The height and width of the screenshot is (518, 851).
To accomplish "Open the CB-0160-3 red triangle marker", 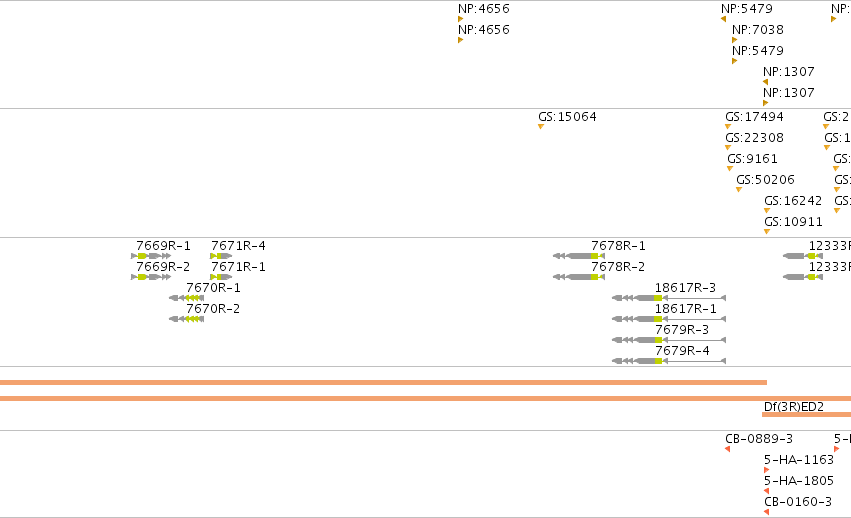I will (x=766, y=512).
